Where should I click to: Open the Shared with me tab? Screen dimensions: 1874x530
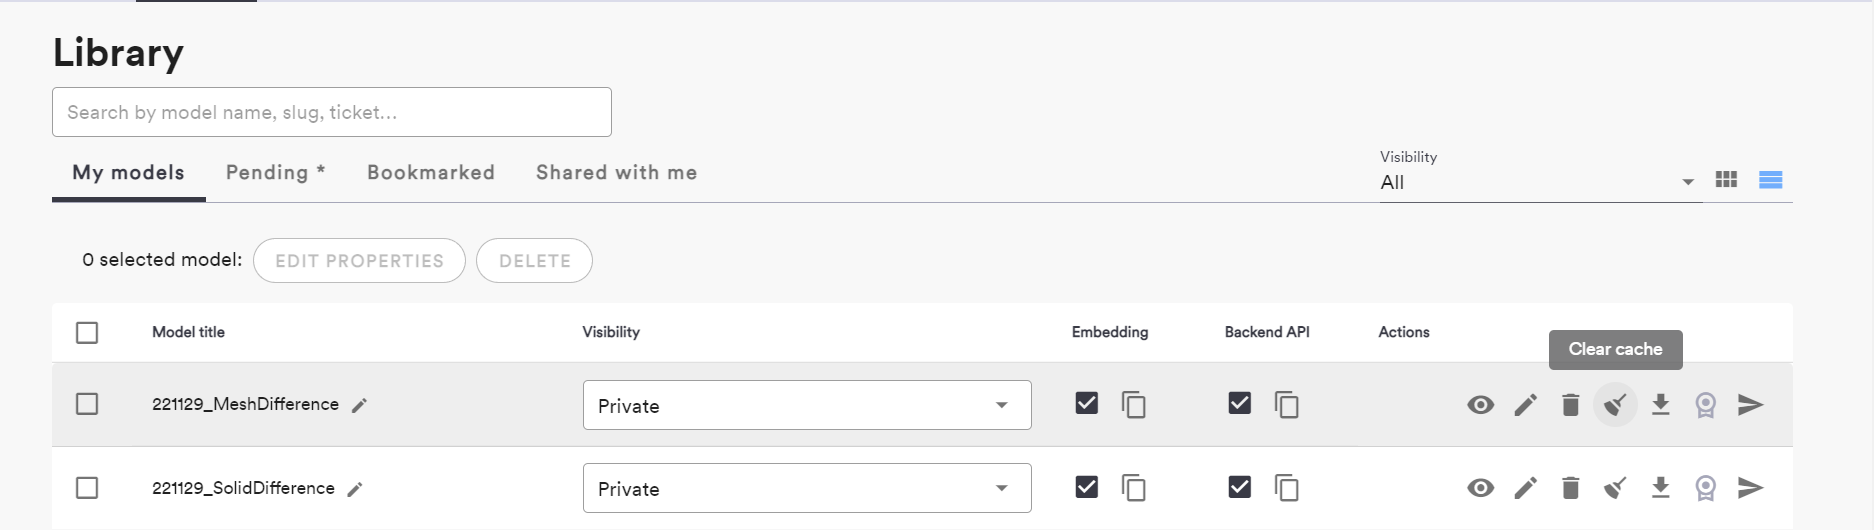click(x=616, y=172)
